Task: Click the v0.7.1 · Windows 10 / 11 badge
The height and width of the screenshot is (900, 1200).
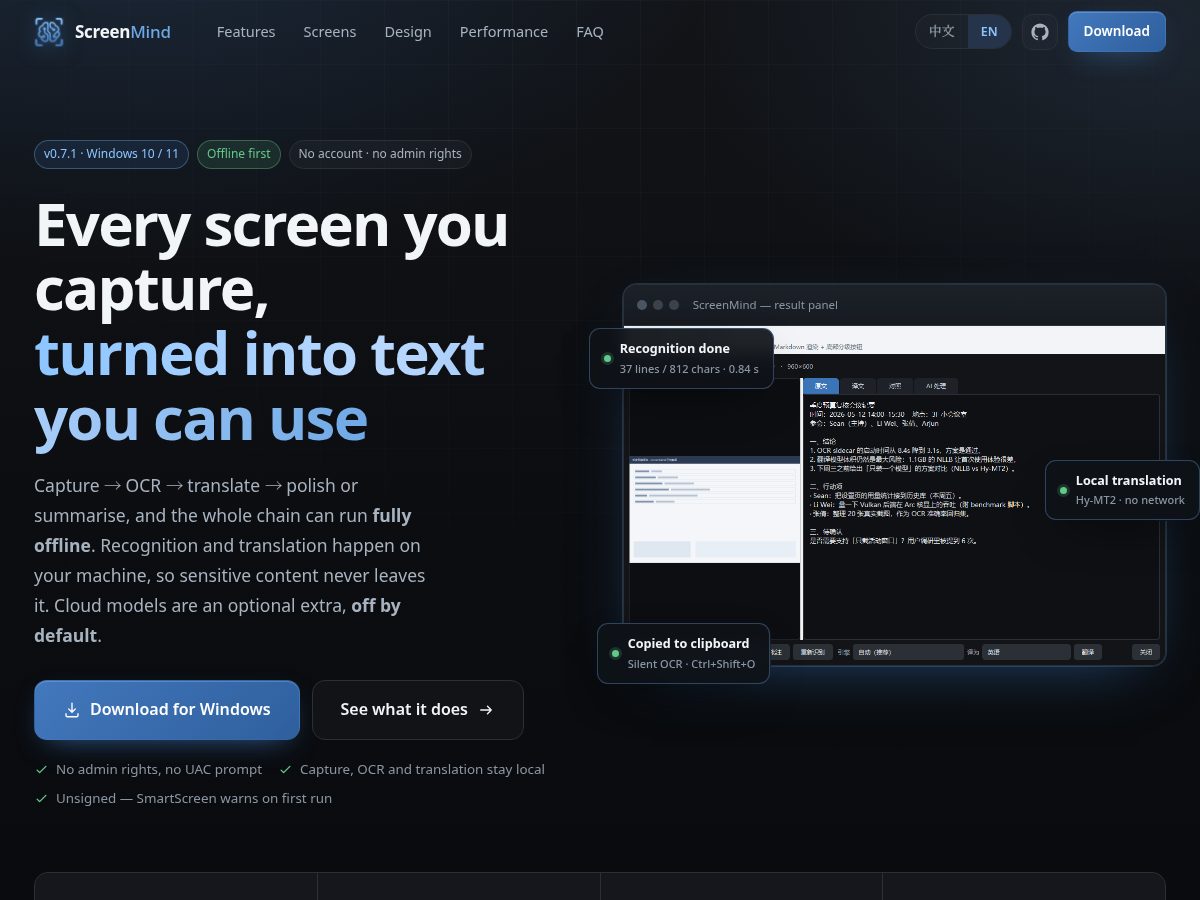Action: tap(111, 154)
